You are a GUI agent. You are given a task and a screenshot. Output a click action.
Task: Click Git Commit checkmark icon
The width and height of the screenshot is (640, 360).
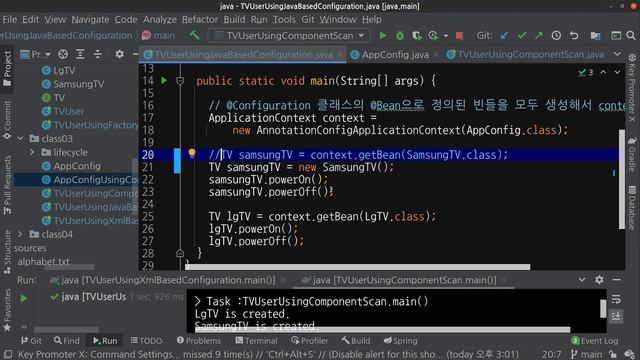click(x=522, y=36)
